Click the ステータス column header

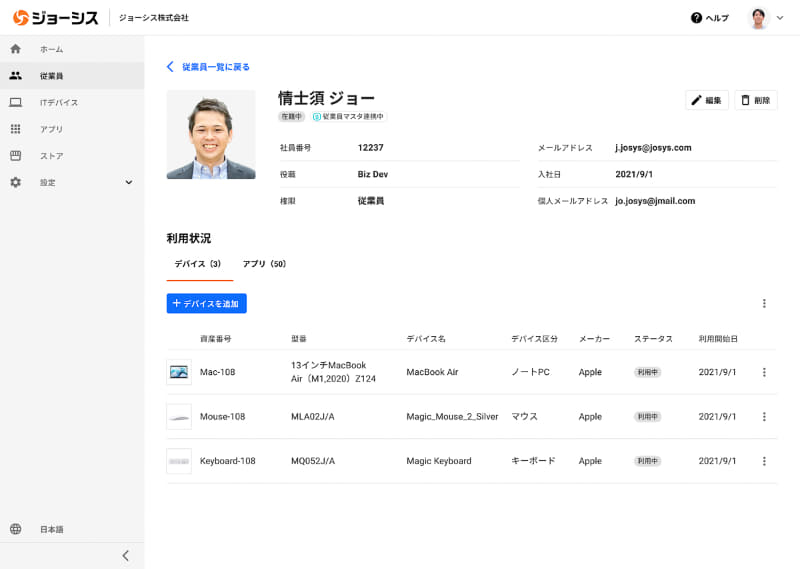click(653, 338)
